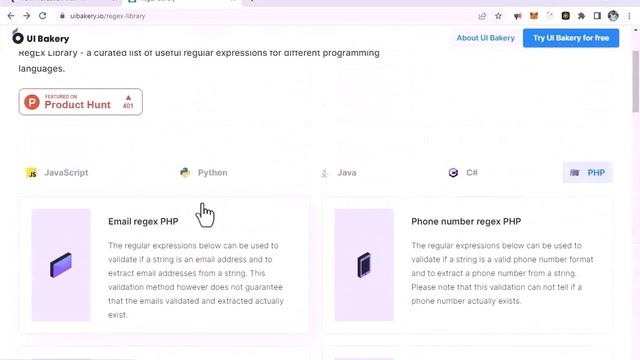Click the Python logo icon
Image resolution: width=640 pixels, height=360 pixels.
click(185, 173)
